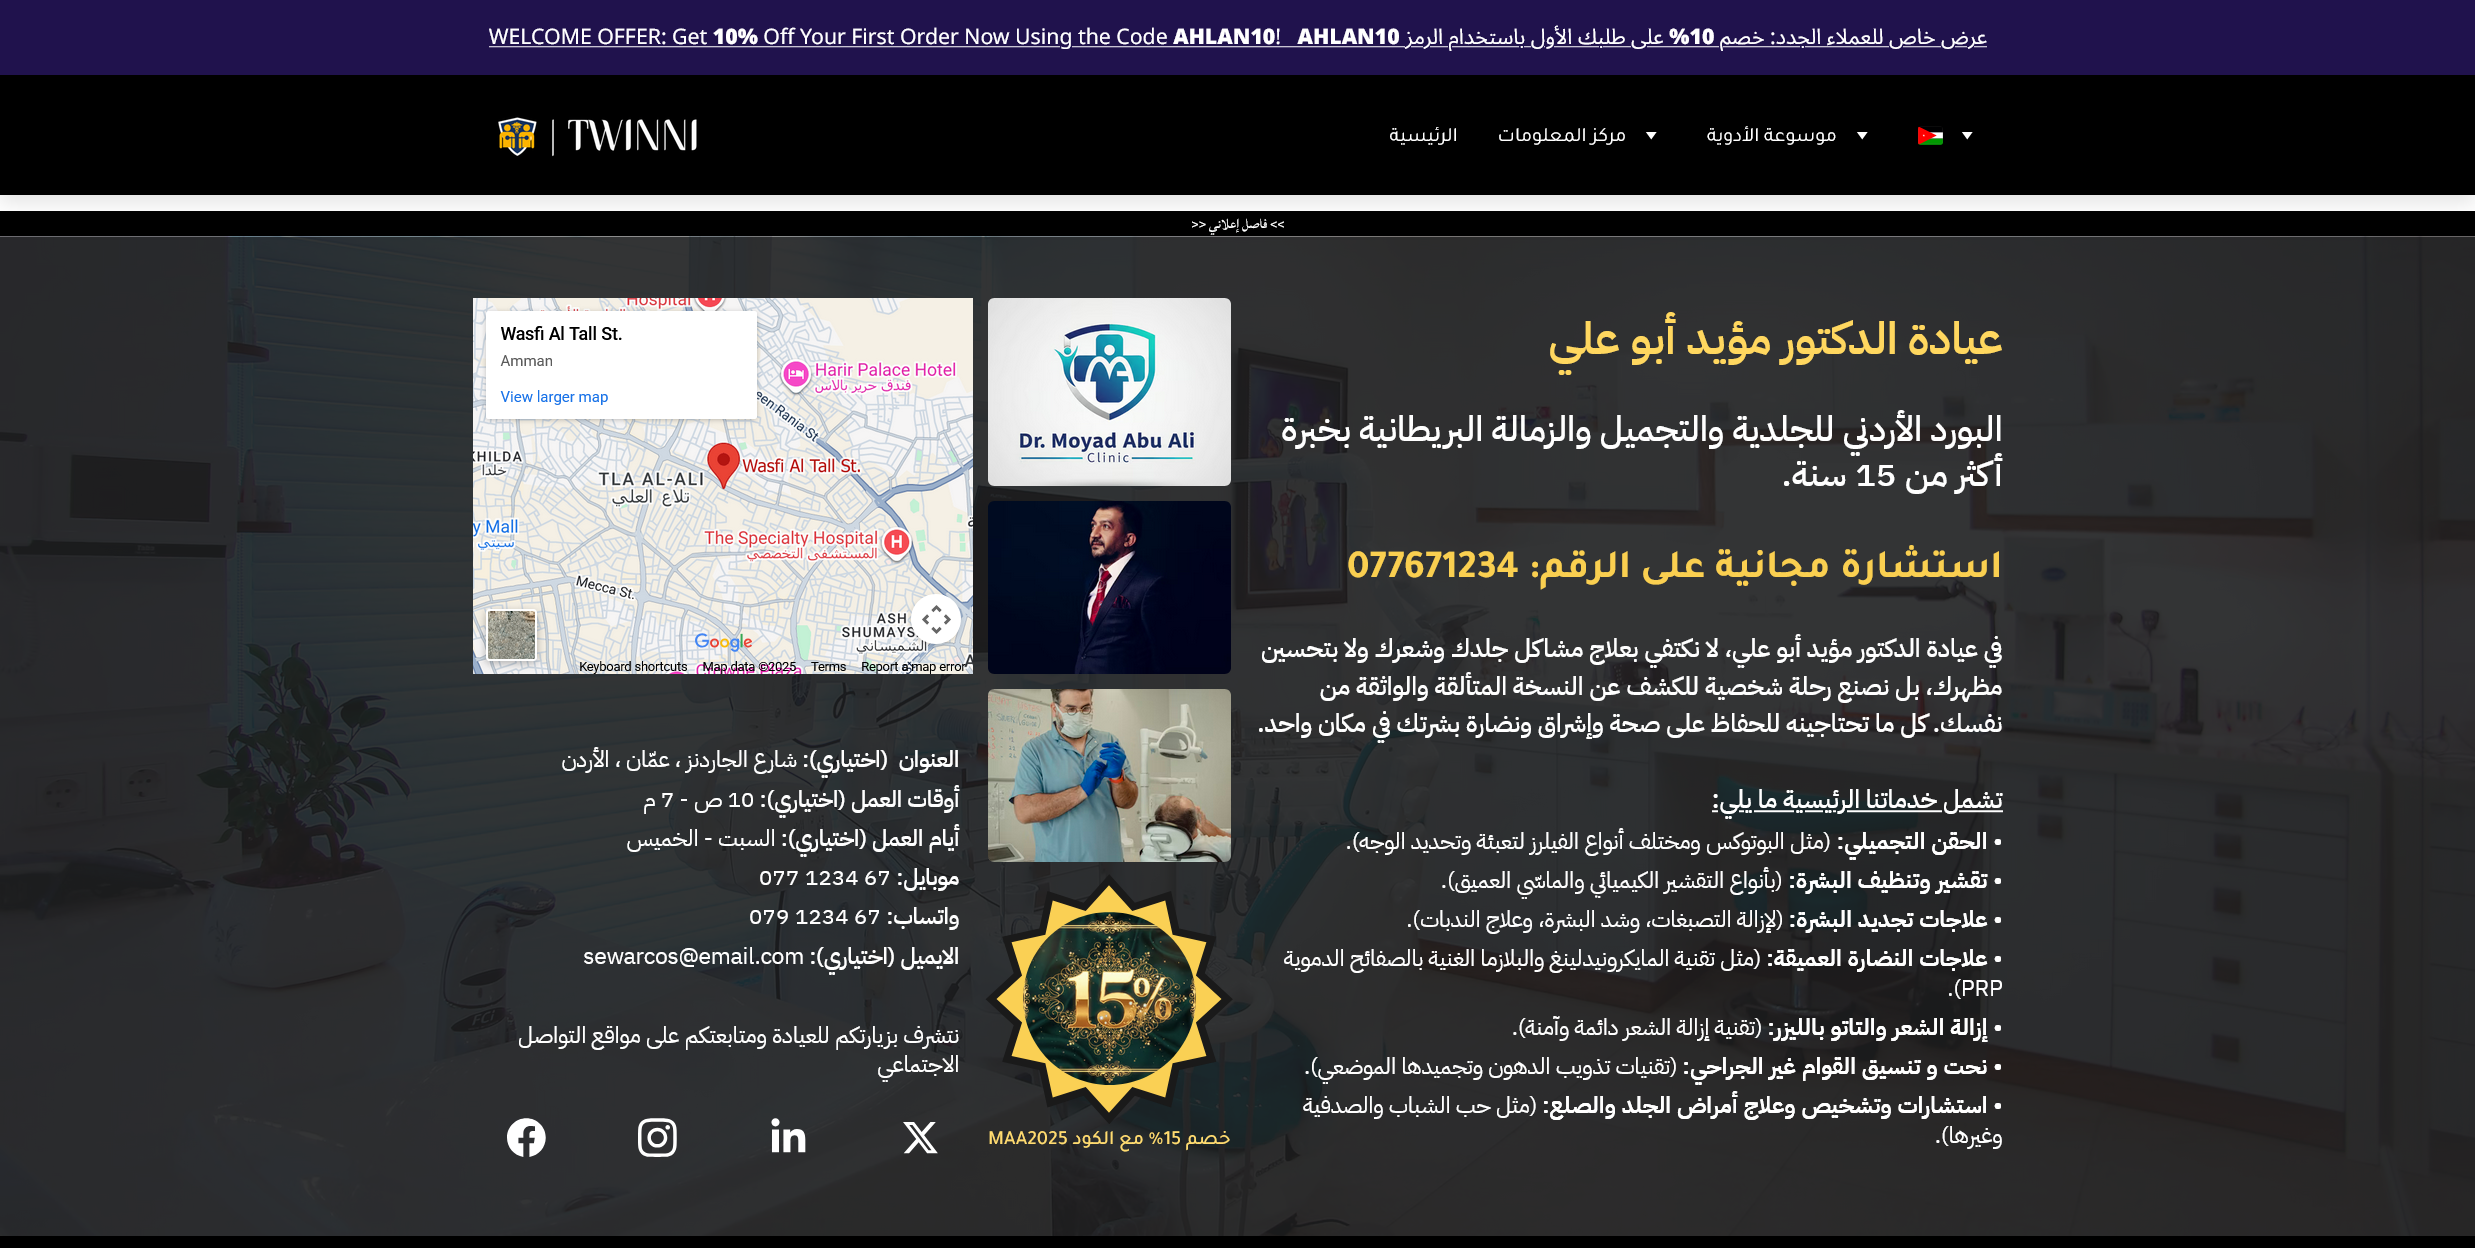Click the 15% discount badge image
The width and height of the screenshot is (2475, 1248).
(1109, 998)
